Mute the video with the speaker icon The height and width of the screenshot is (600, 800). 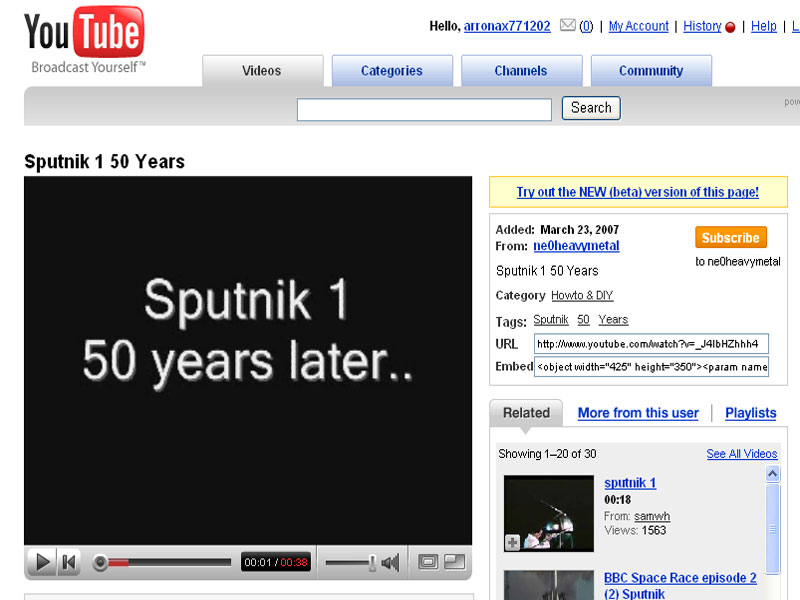click(390, 563)
